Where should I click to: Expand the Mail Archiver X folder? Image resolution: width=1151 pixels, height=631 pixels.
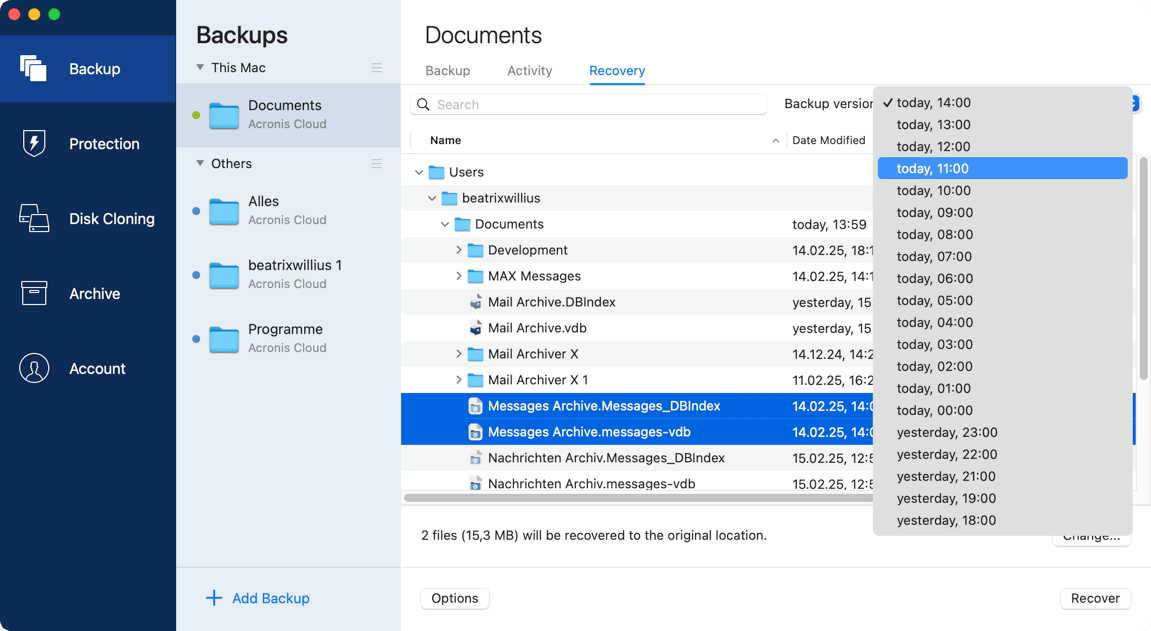[x=459, y=354]
